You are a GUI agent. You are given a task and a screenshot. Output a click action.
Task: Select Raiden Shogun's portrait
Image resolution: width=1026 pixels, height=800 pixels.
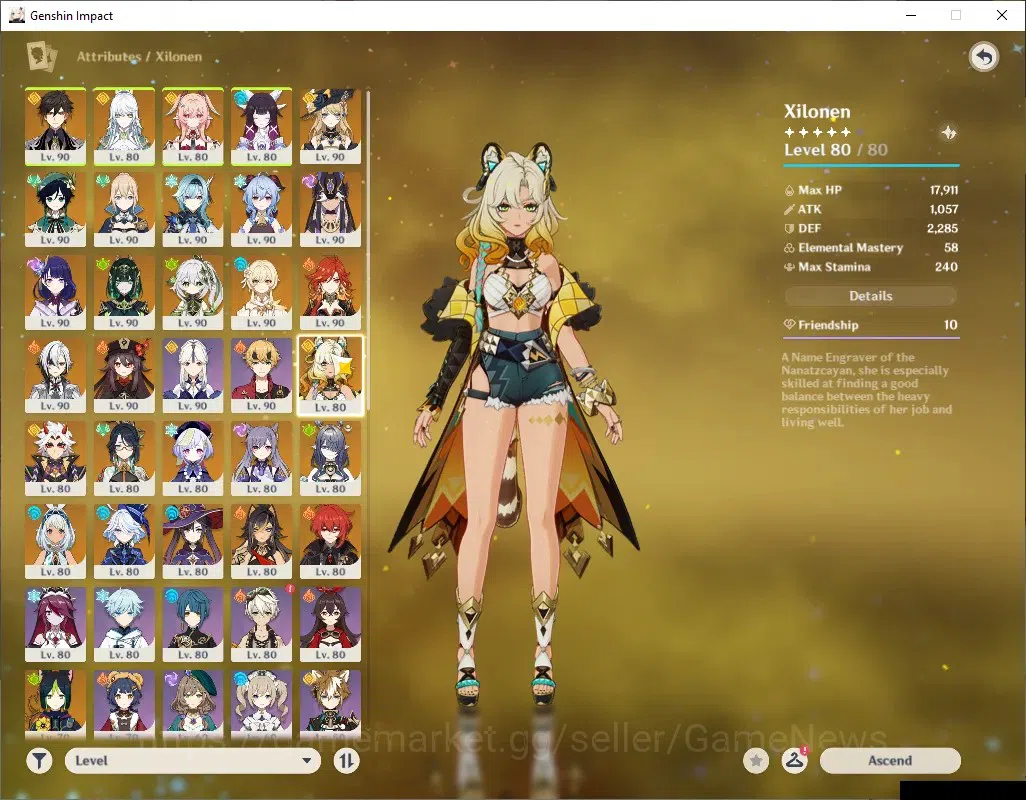(56, 292)
